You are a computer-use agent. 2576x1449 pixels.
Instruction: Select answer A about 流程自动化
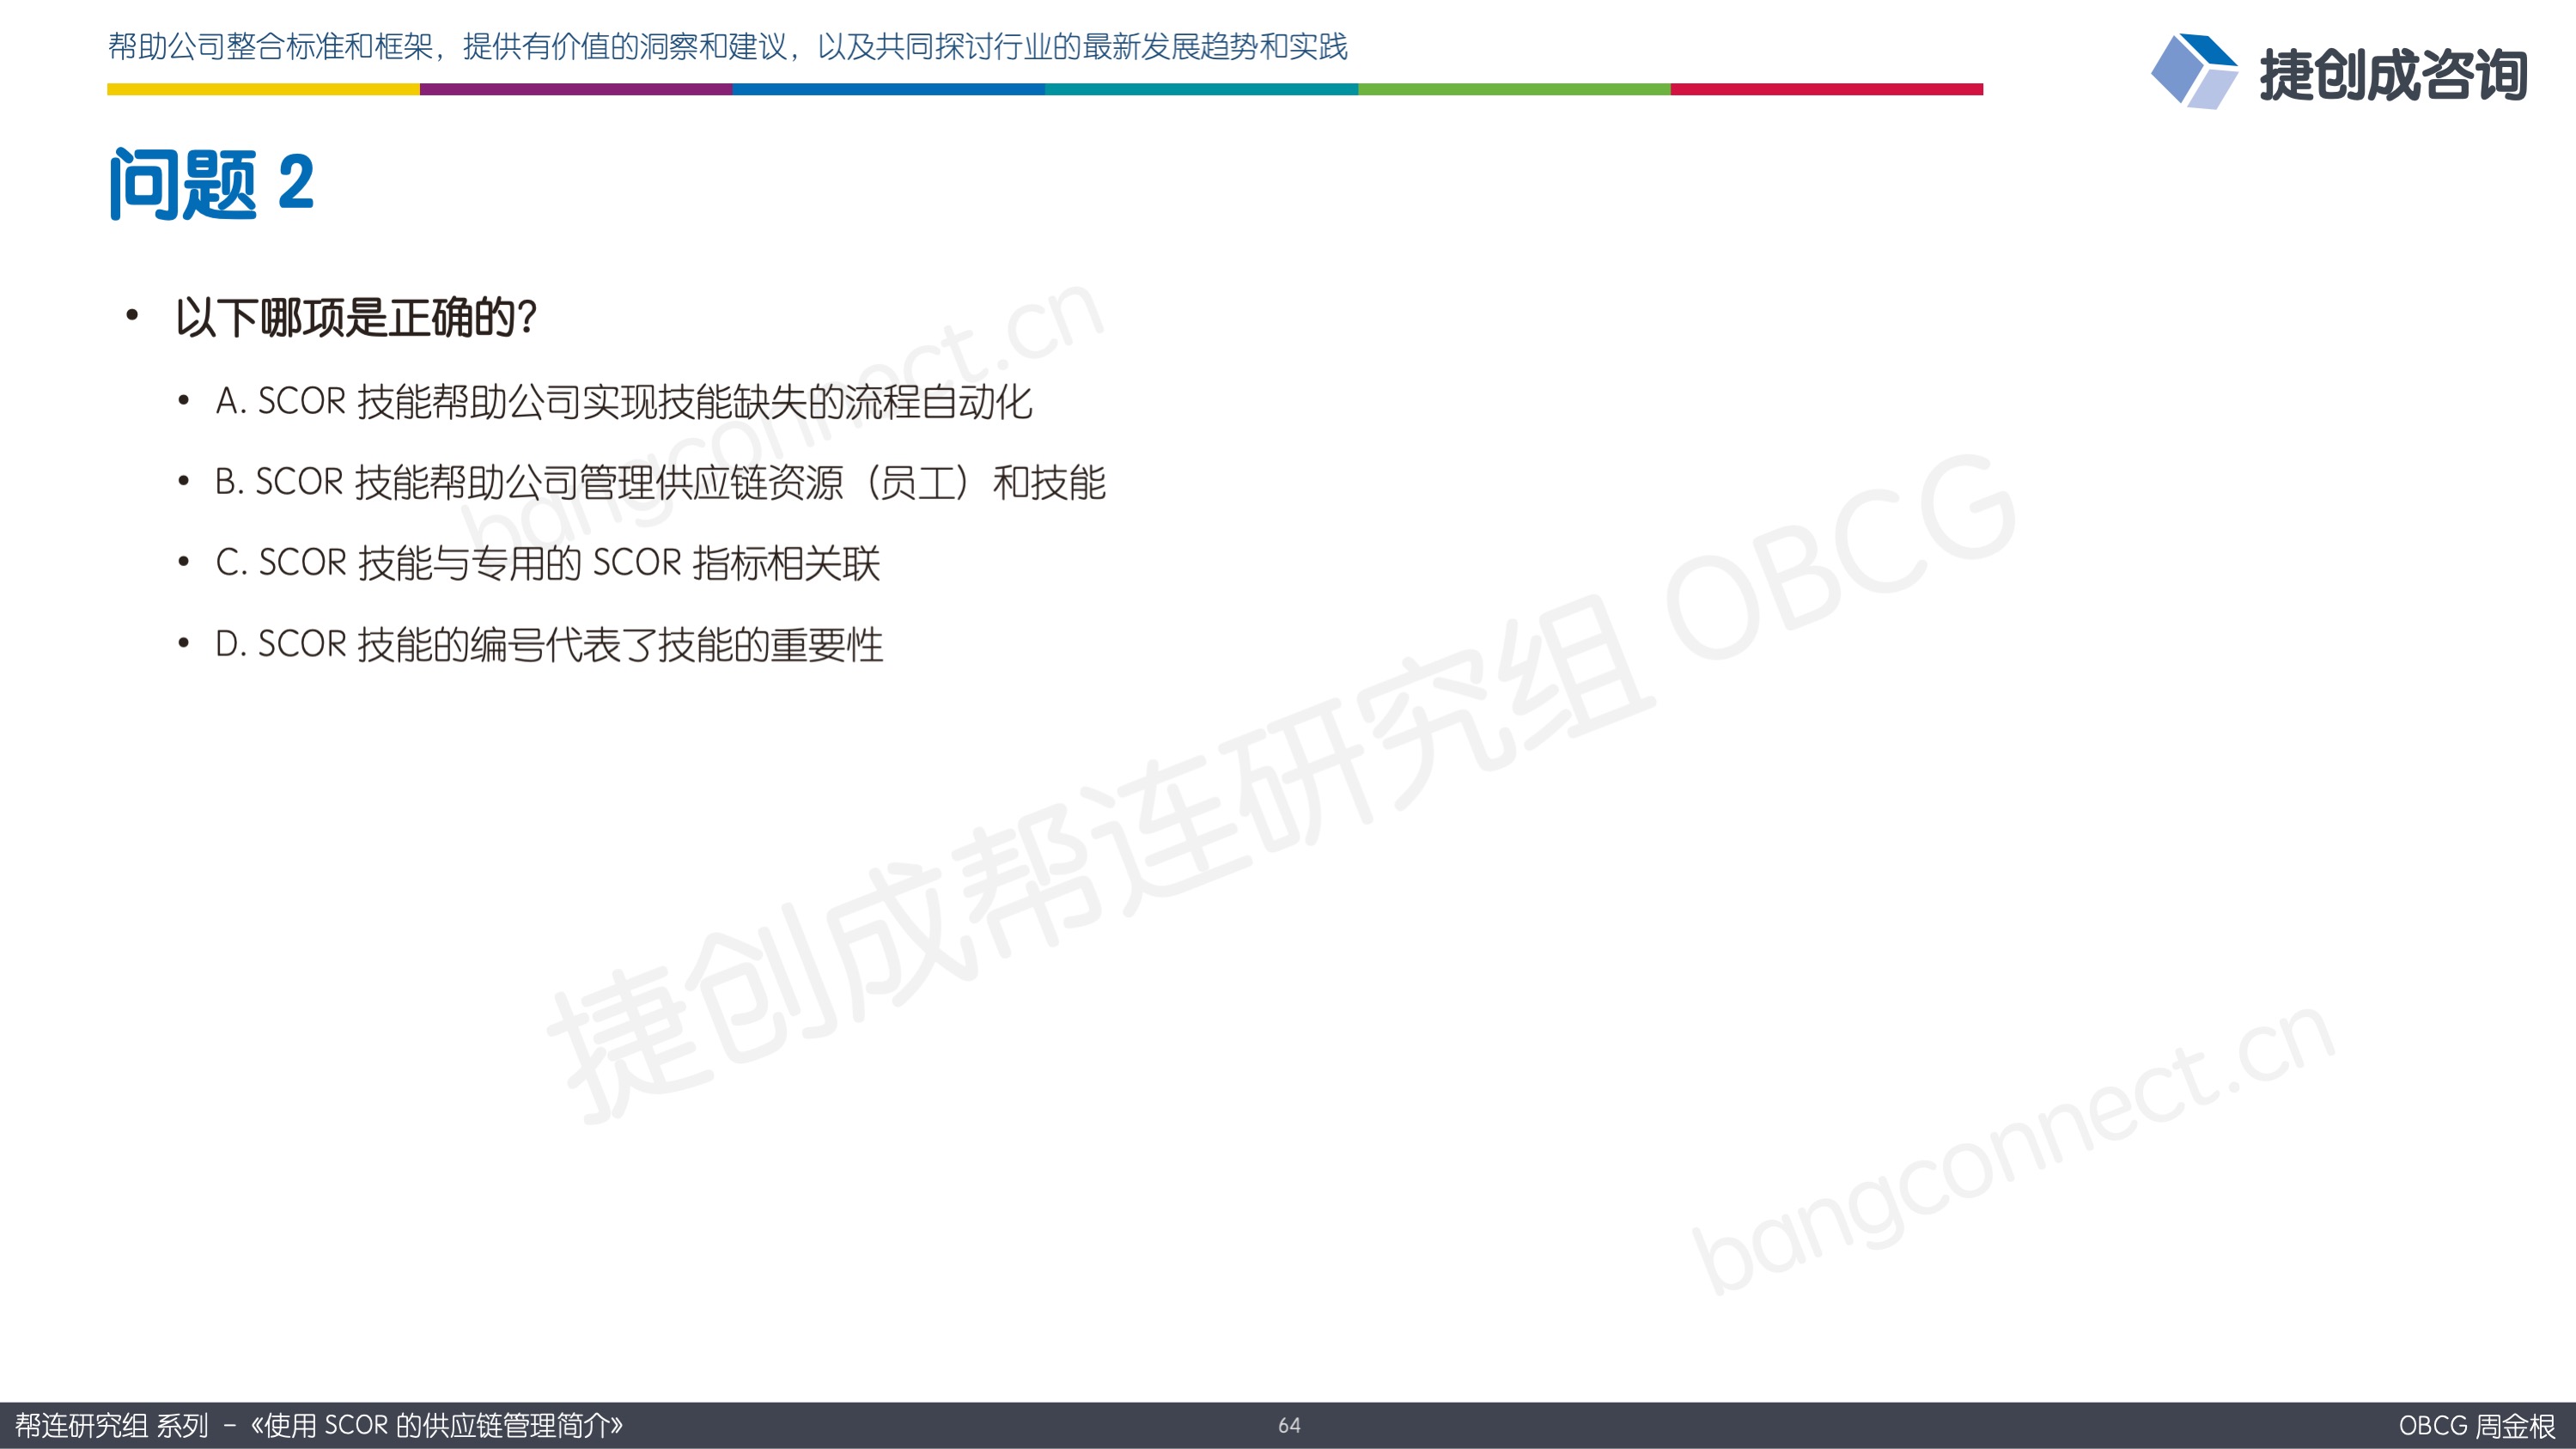pyautogui.click(x=624, y=402)
